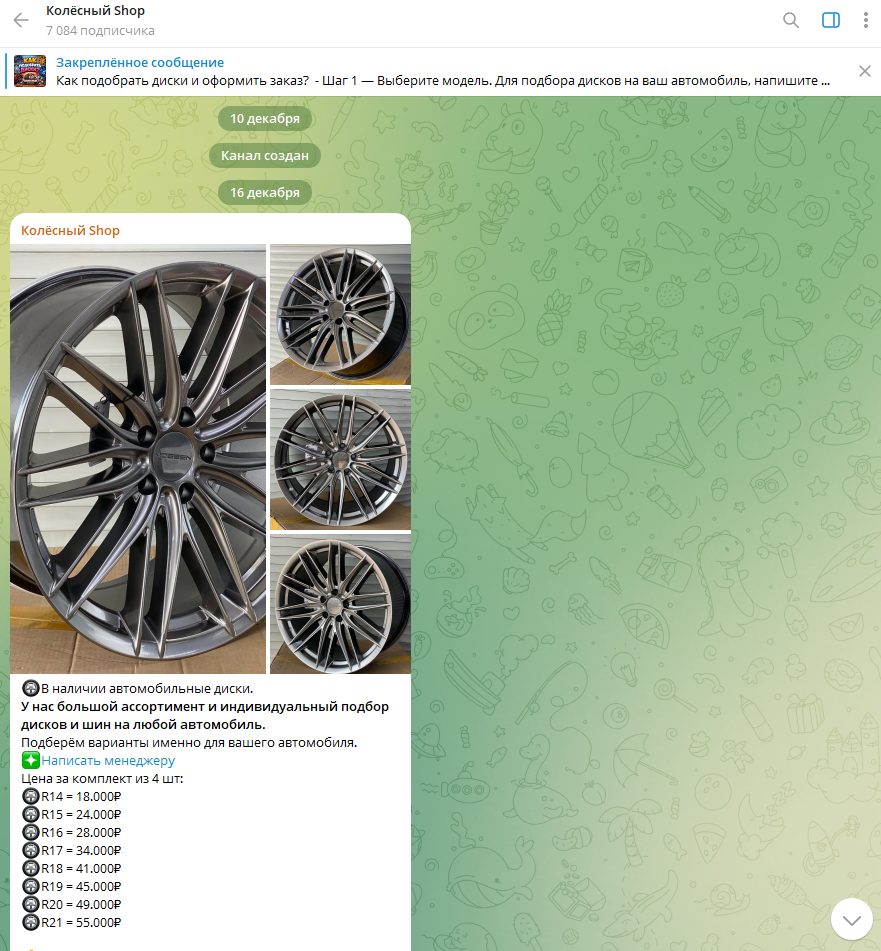
Task: Click the "Написать менеджеру" link
Action: pyautogui.click(x=108, y=760)
